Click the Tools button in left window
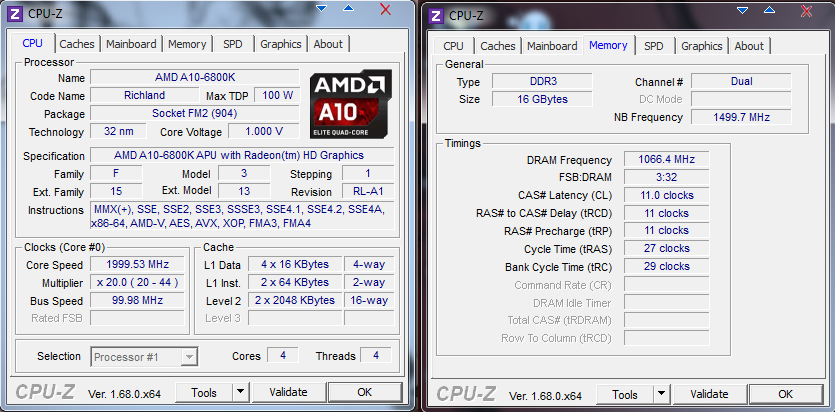The image size is (835, 412). pos(204,393)
